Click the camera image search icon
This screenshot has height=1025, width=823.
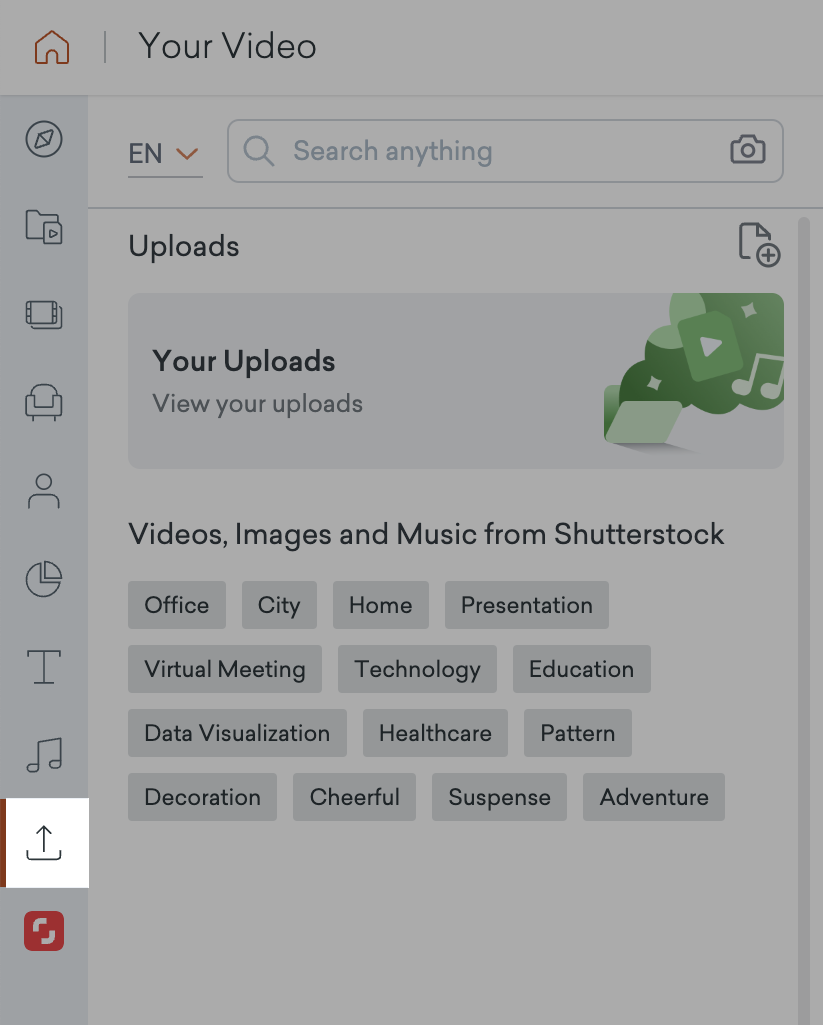pyautogui.click(x=748, y=151)
